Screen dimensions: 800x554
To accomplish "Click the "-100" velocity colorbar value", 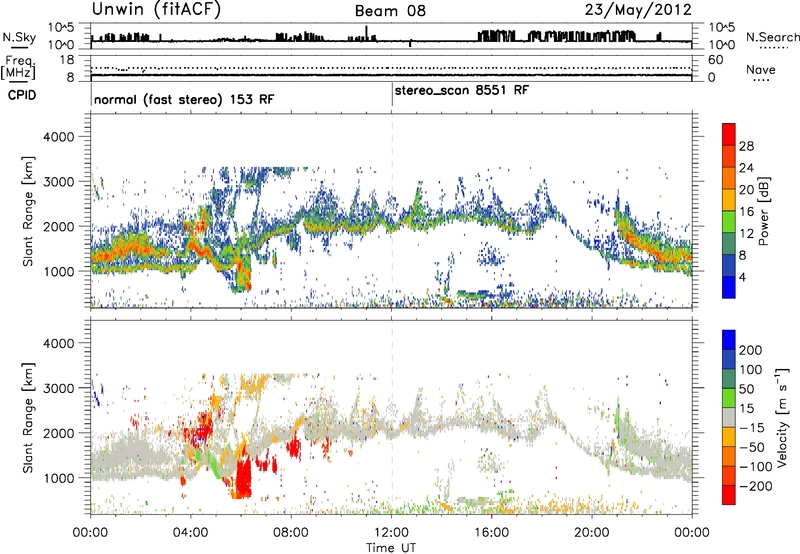I will (x=756, y=466).
